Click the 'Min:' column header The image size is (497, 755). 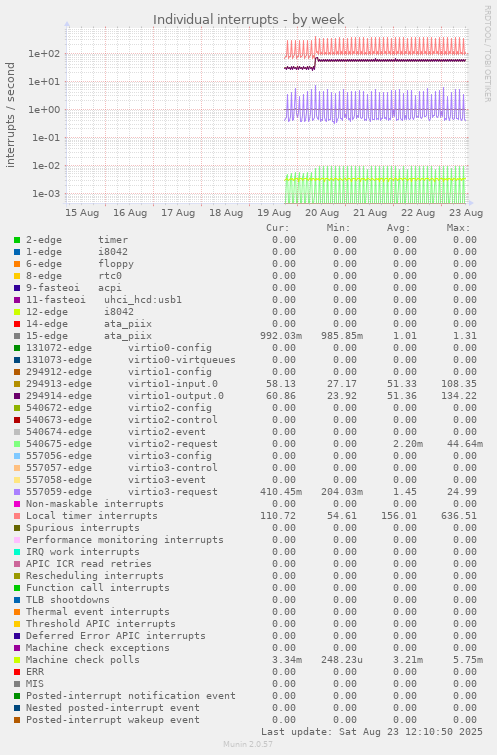click(x=338, y=228)
